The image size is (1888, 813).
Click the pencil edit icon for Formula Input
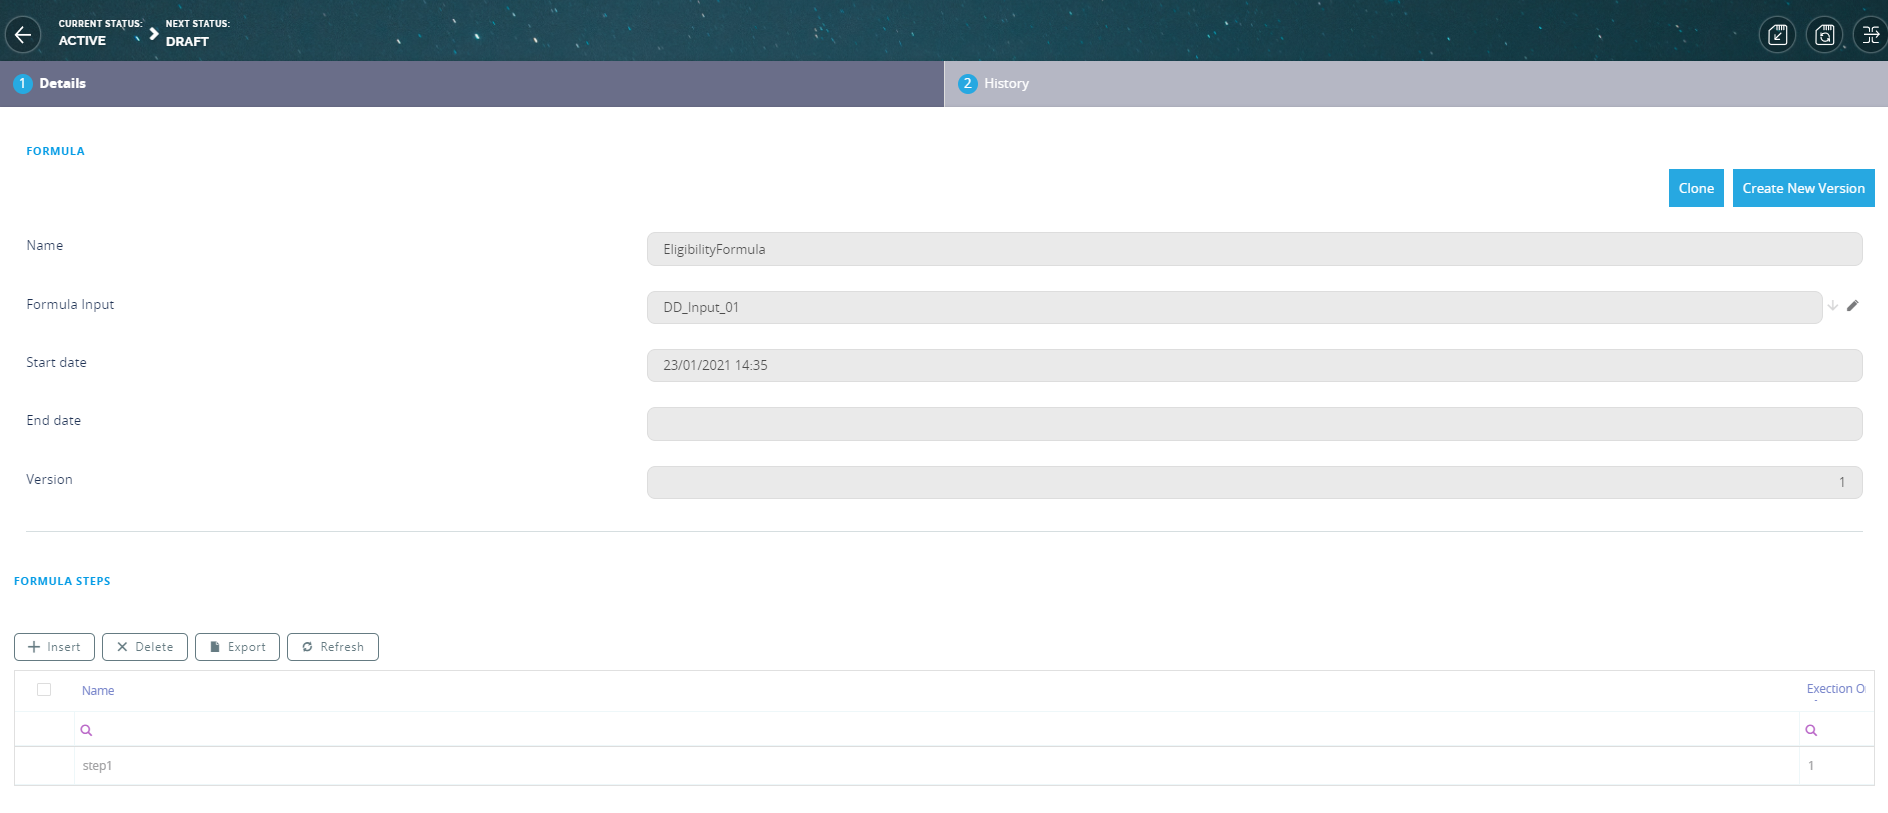(x=1852, y=306)
